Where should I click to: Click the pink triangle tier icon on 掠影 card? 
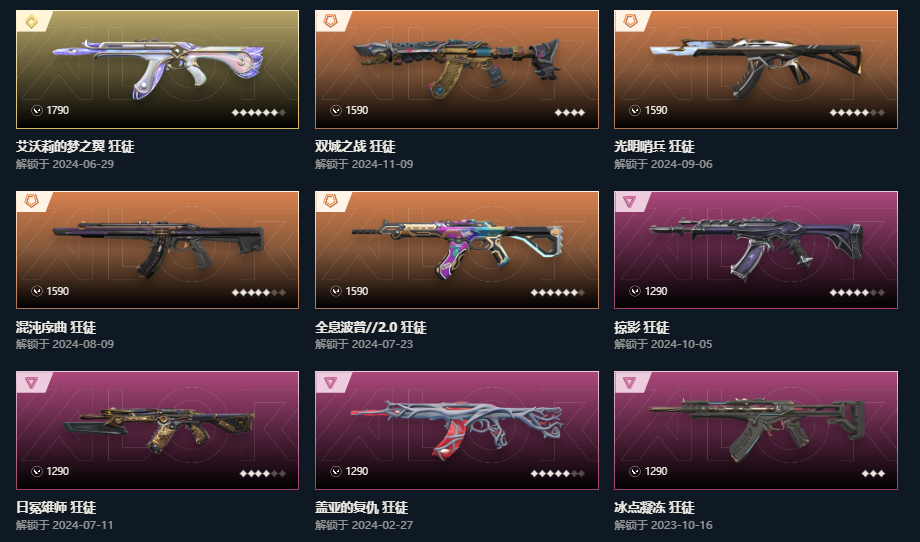pos(630,202)
